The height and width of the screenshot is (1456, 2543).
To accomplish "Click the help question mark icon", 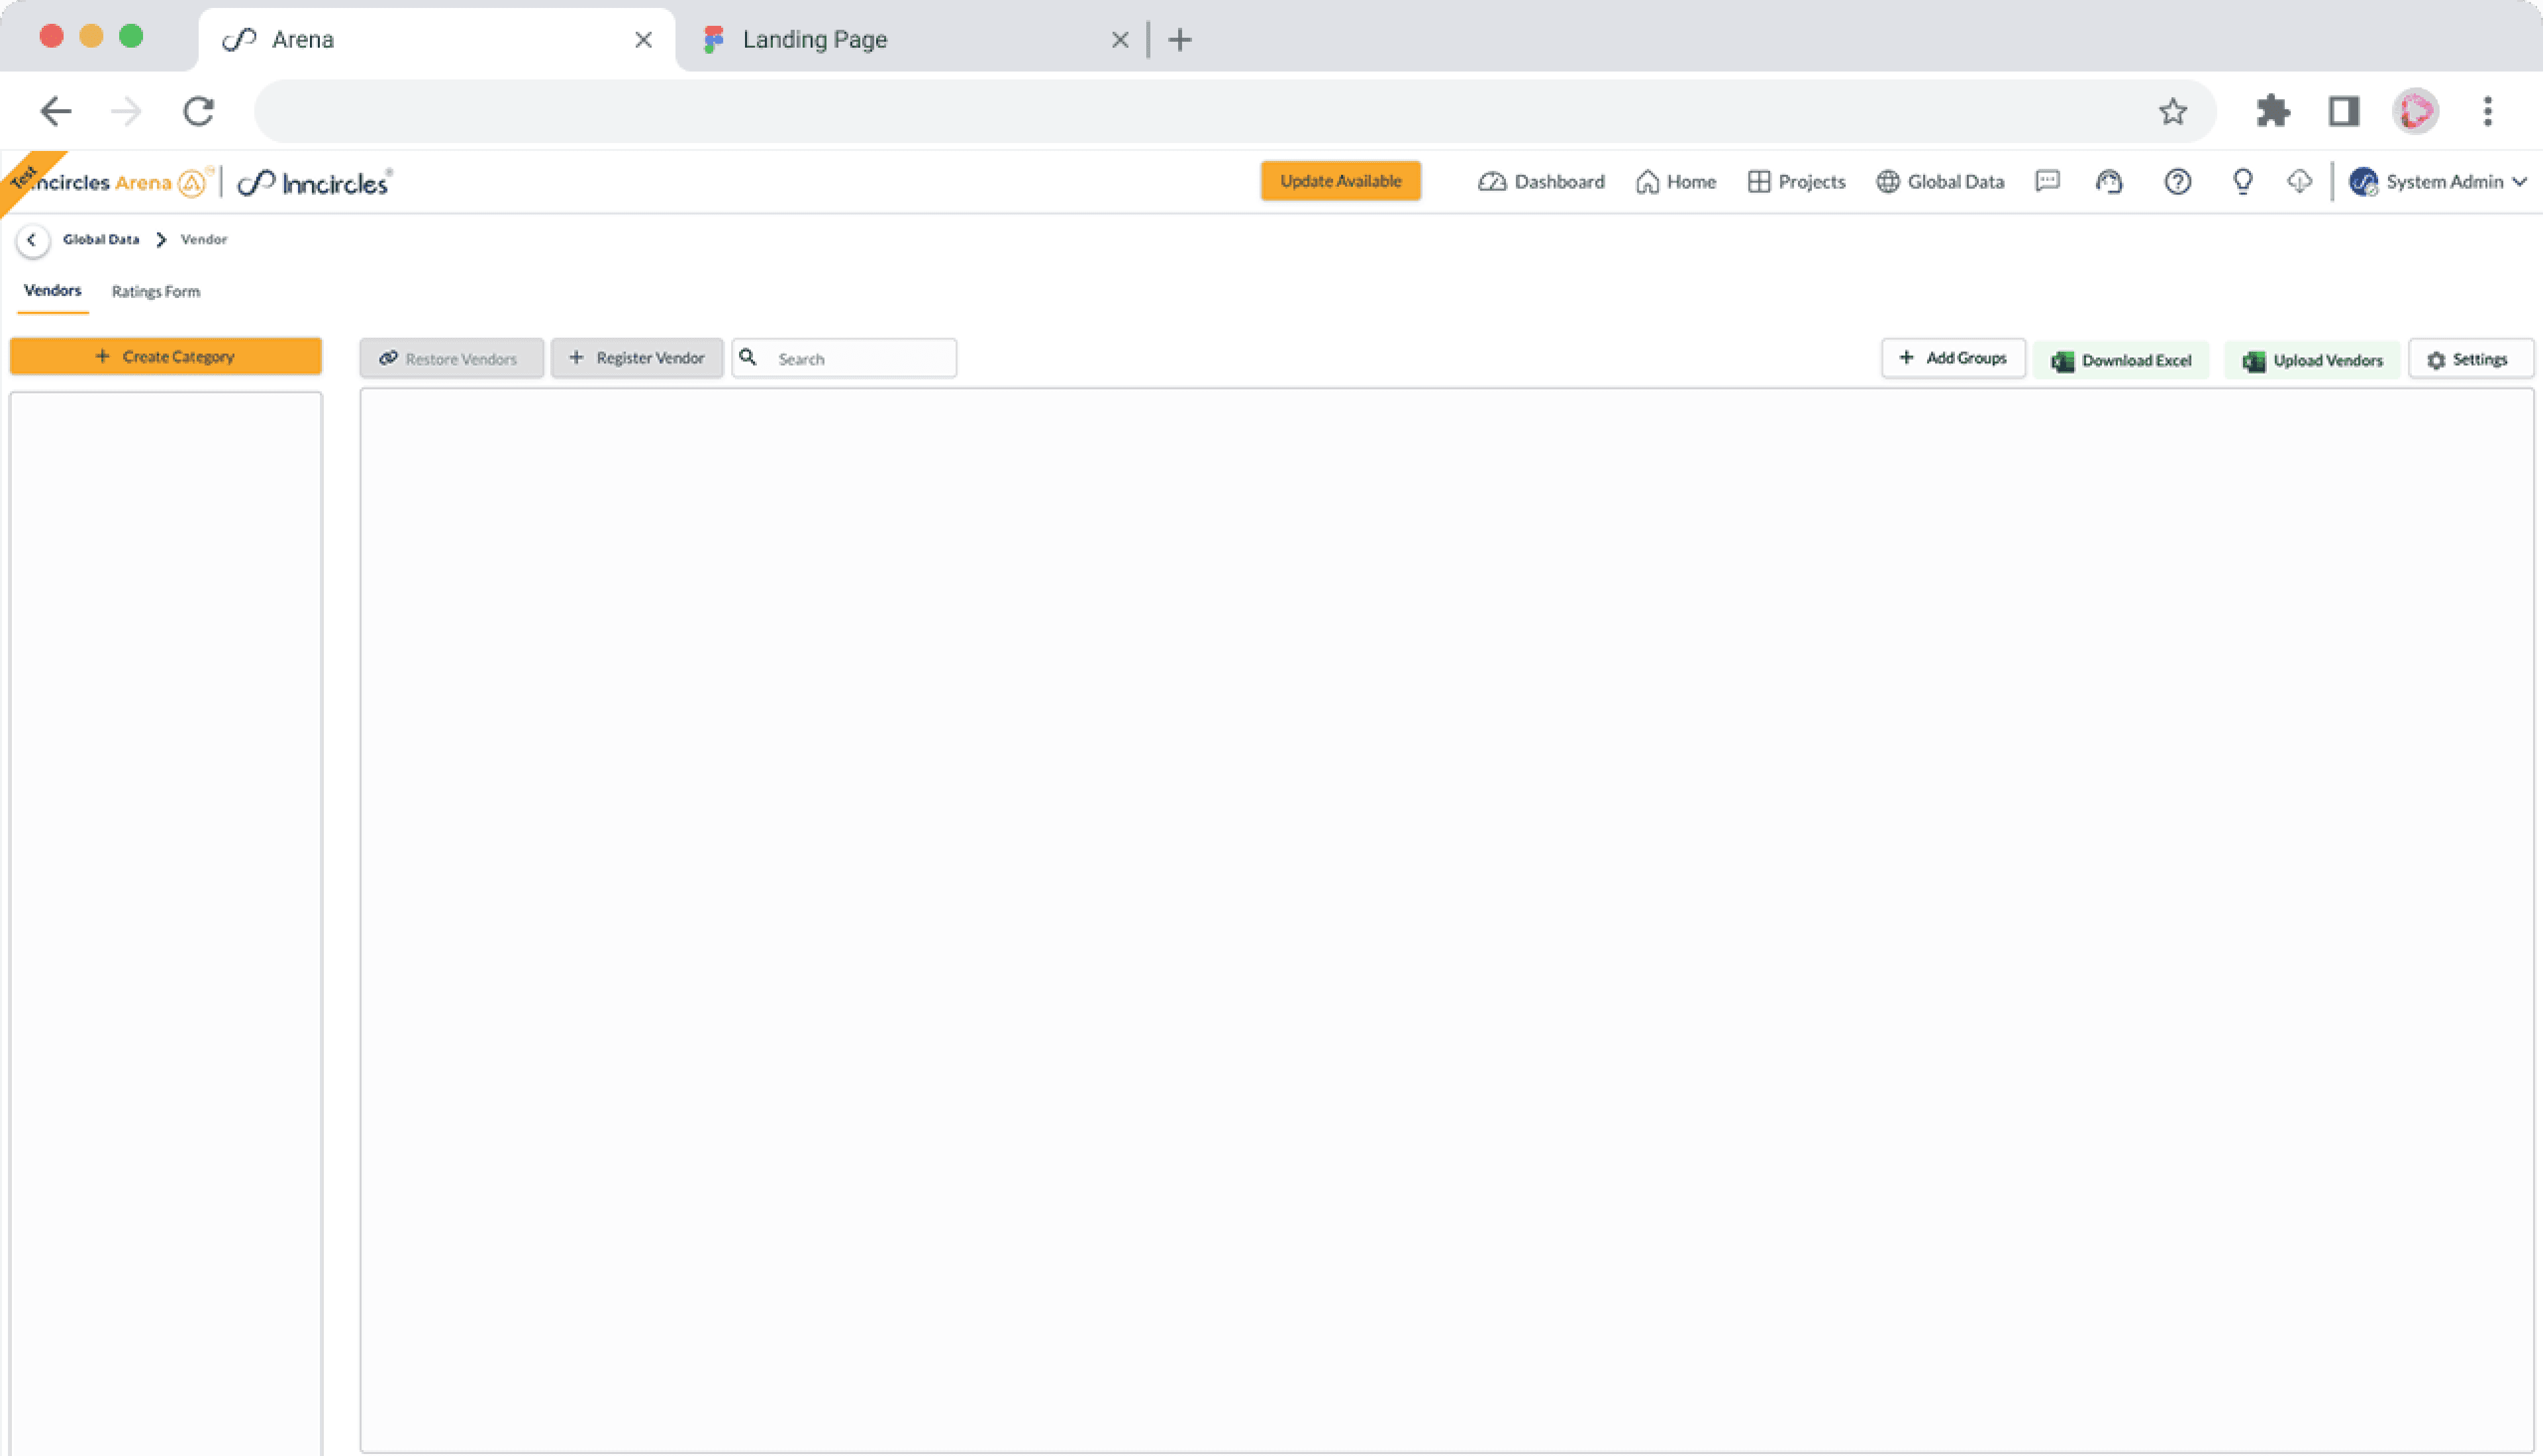I will tap(2177, 181).
